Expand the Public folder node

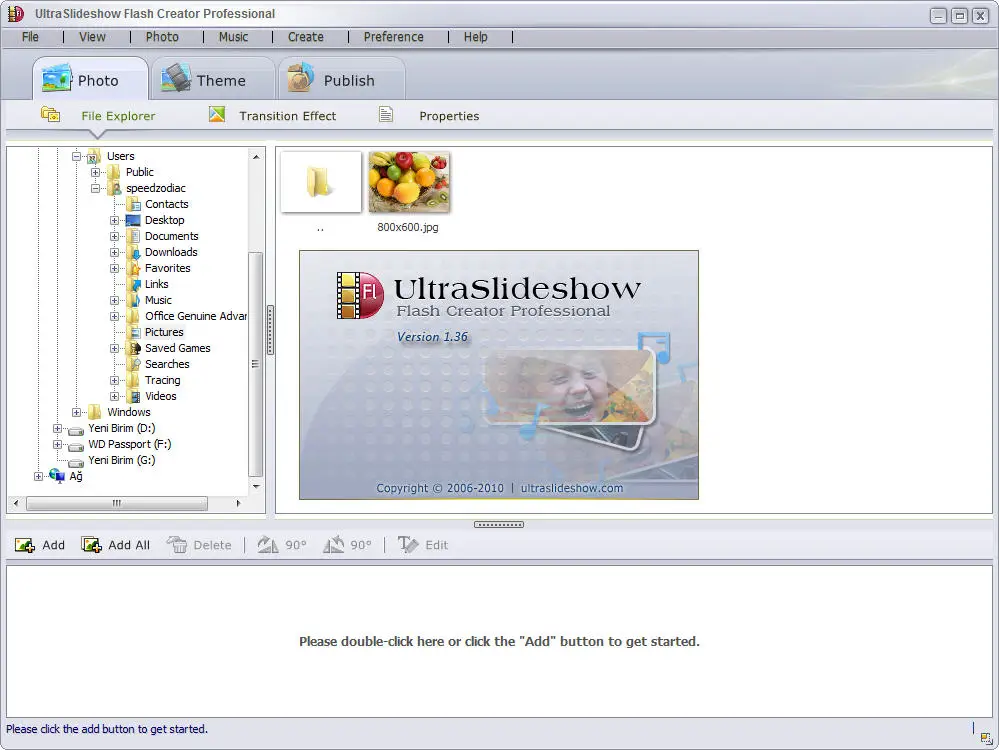pos(96,172)
